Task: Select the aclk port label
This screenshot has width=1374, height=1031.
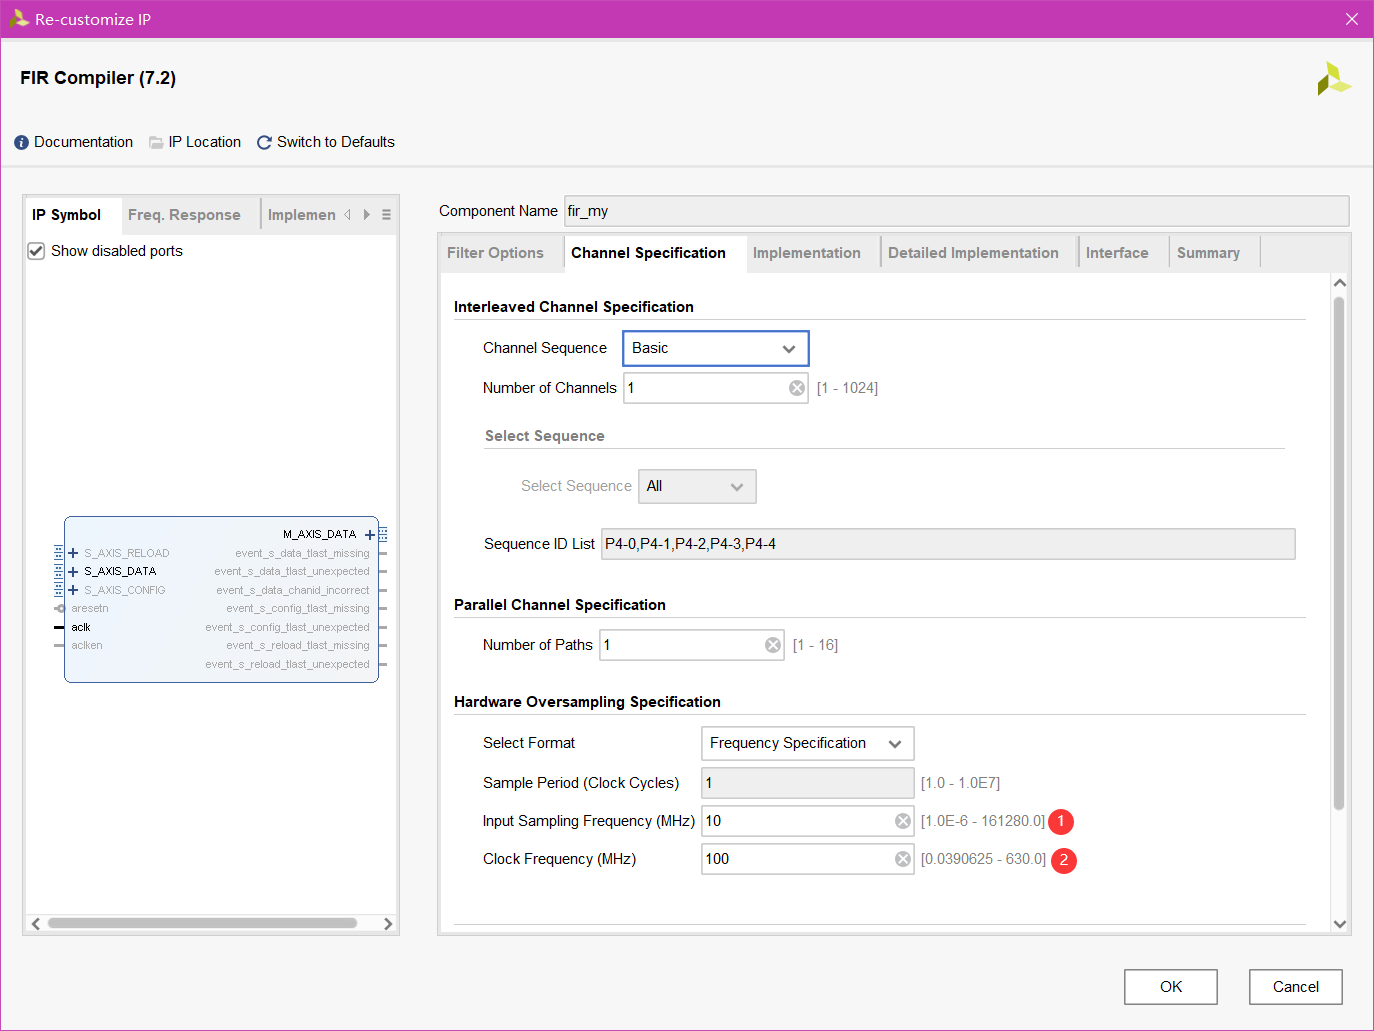Action: coord(81,628)
